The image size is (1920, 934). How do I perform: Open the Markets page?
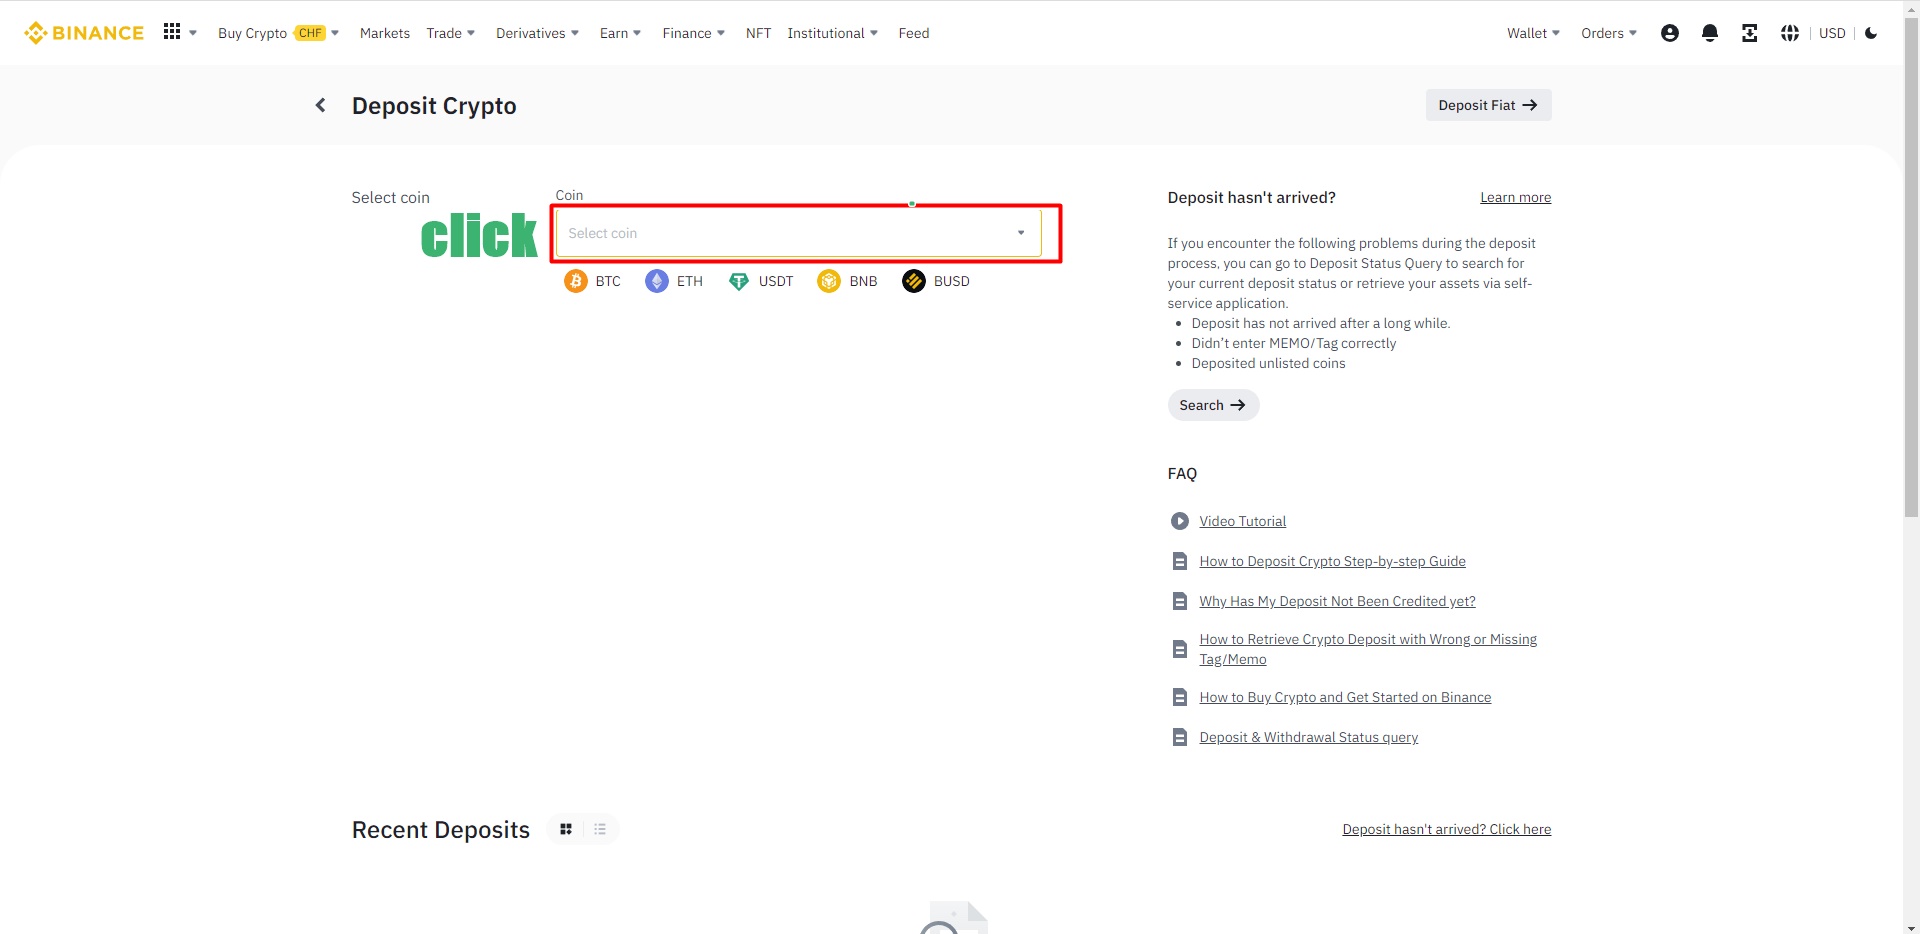385,33
